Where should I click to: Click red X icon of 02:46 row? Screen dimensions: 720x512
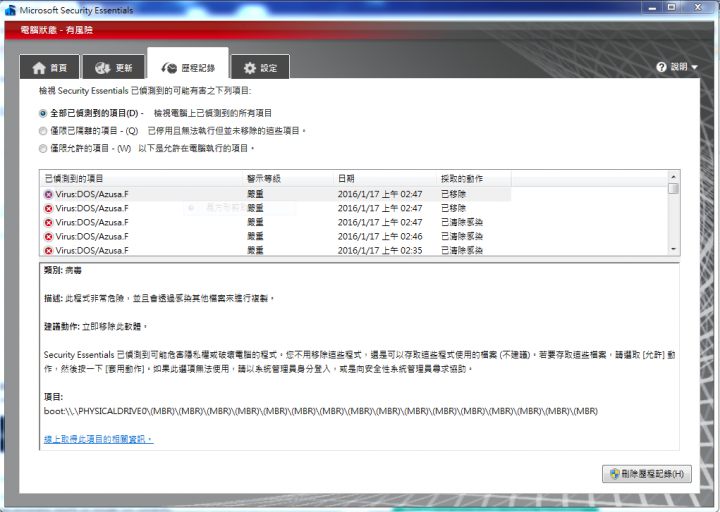coord(48,236)
